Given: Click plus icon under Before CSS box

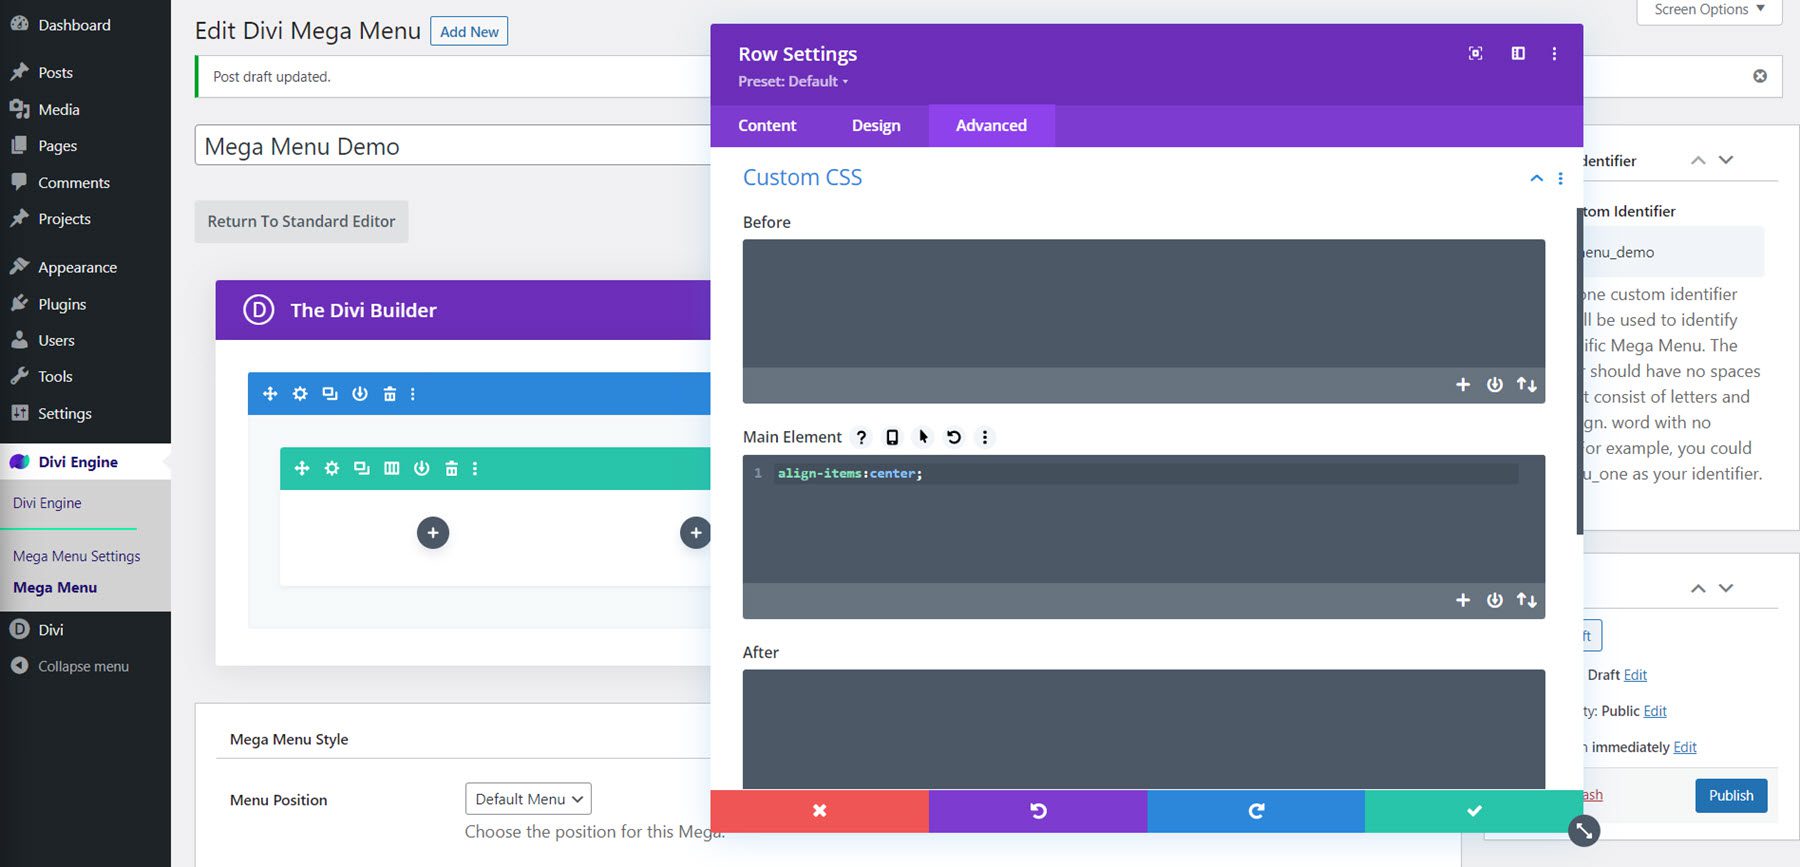Looking at the screenshot, I should point(1463,385).
